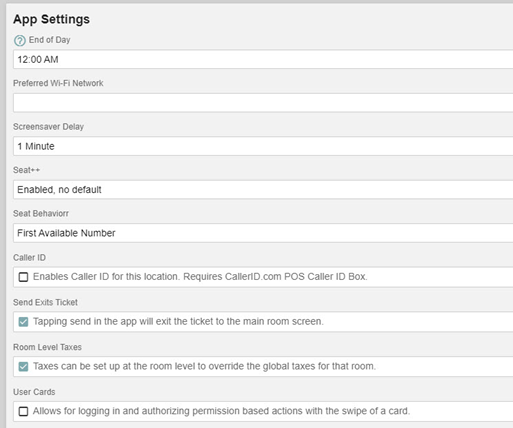The height and width of the screenshot is (428, 513).
Task: Uncheck the Send Exits Ticket checkbox
Action: tap(23, 322)
